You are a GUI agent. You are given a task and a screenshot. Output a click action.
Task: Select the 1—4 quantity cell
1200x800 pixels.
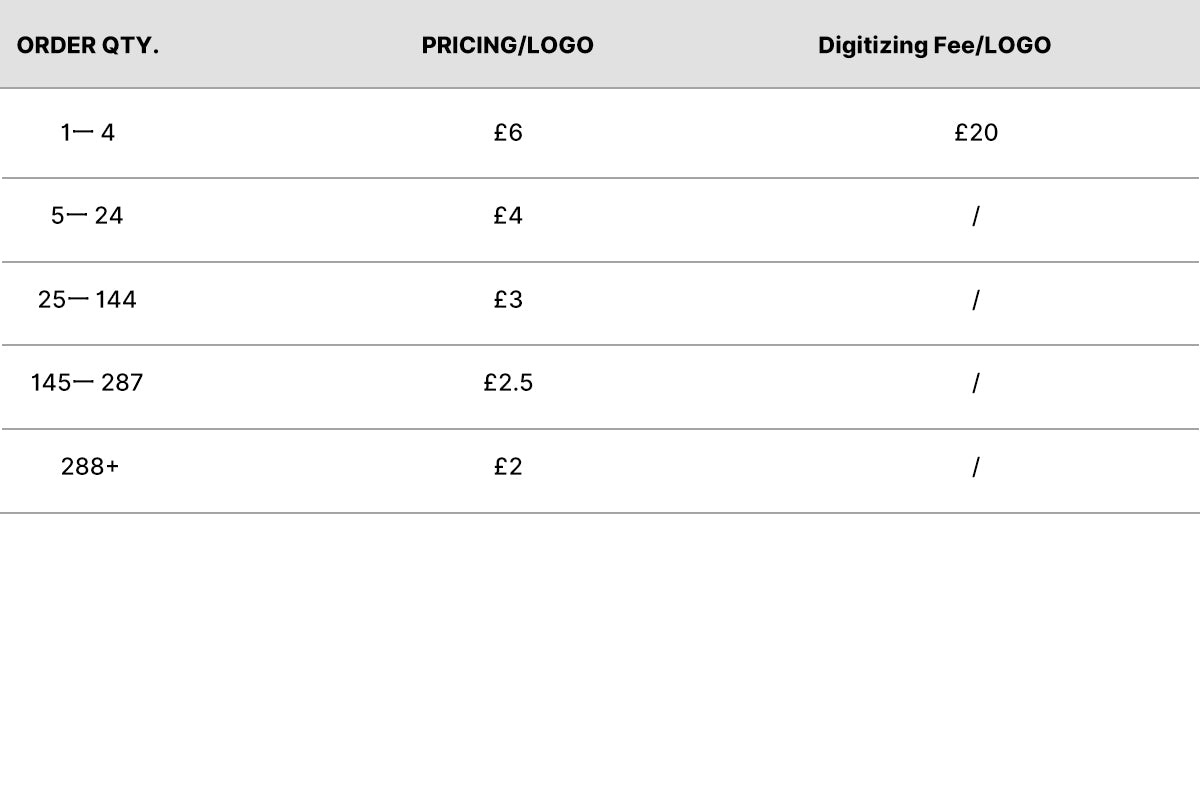coord(88,132)
